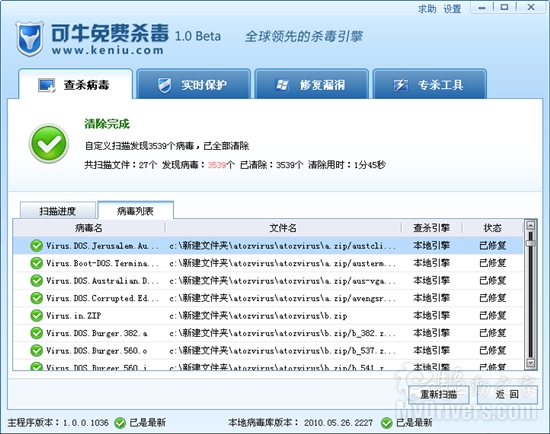Open the 修复漏洞 tab

coord(311,84)
